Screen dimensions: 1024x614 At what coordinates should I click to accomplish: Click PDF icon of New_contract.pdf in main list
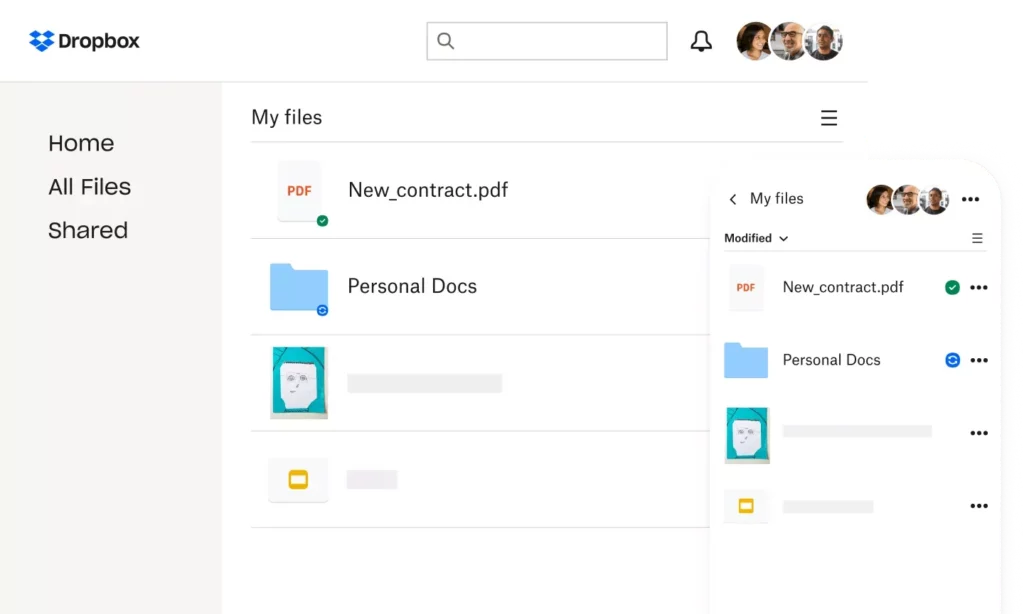(299, 191)
